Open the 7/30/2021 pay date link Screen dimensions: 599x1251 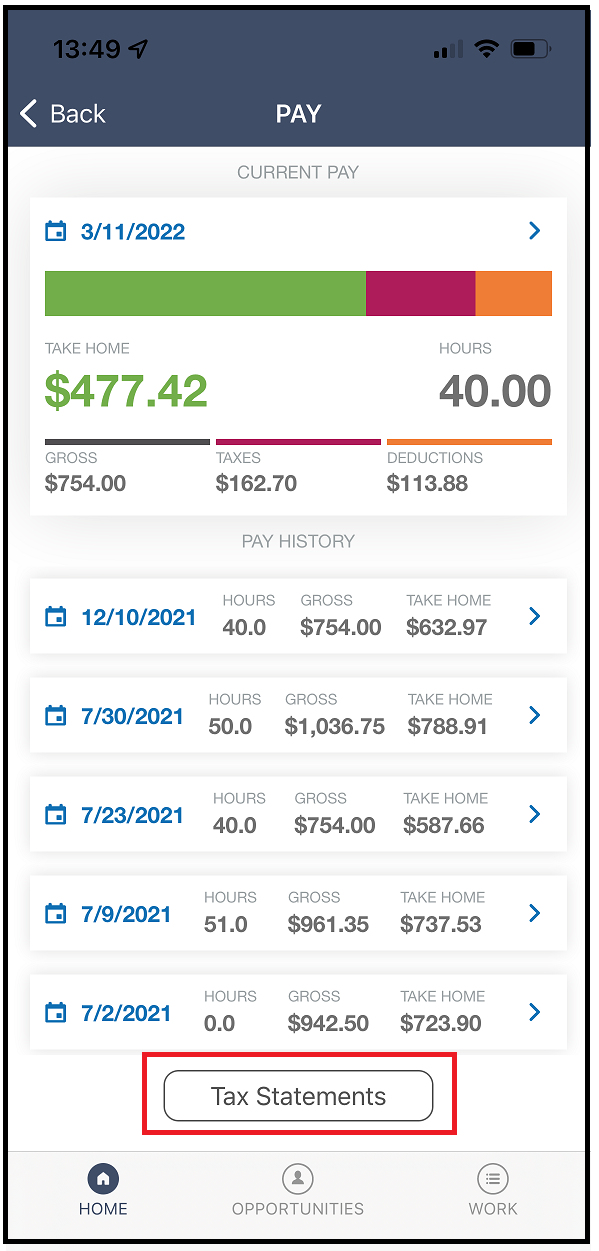(132, 716)
